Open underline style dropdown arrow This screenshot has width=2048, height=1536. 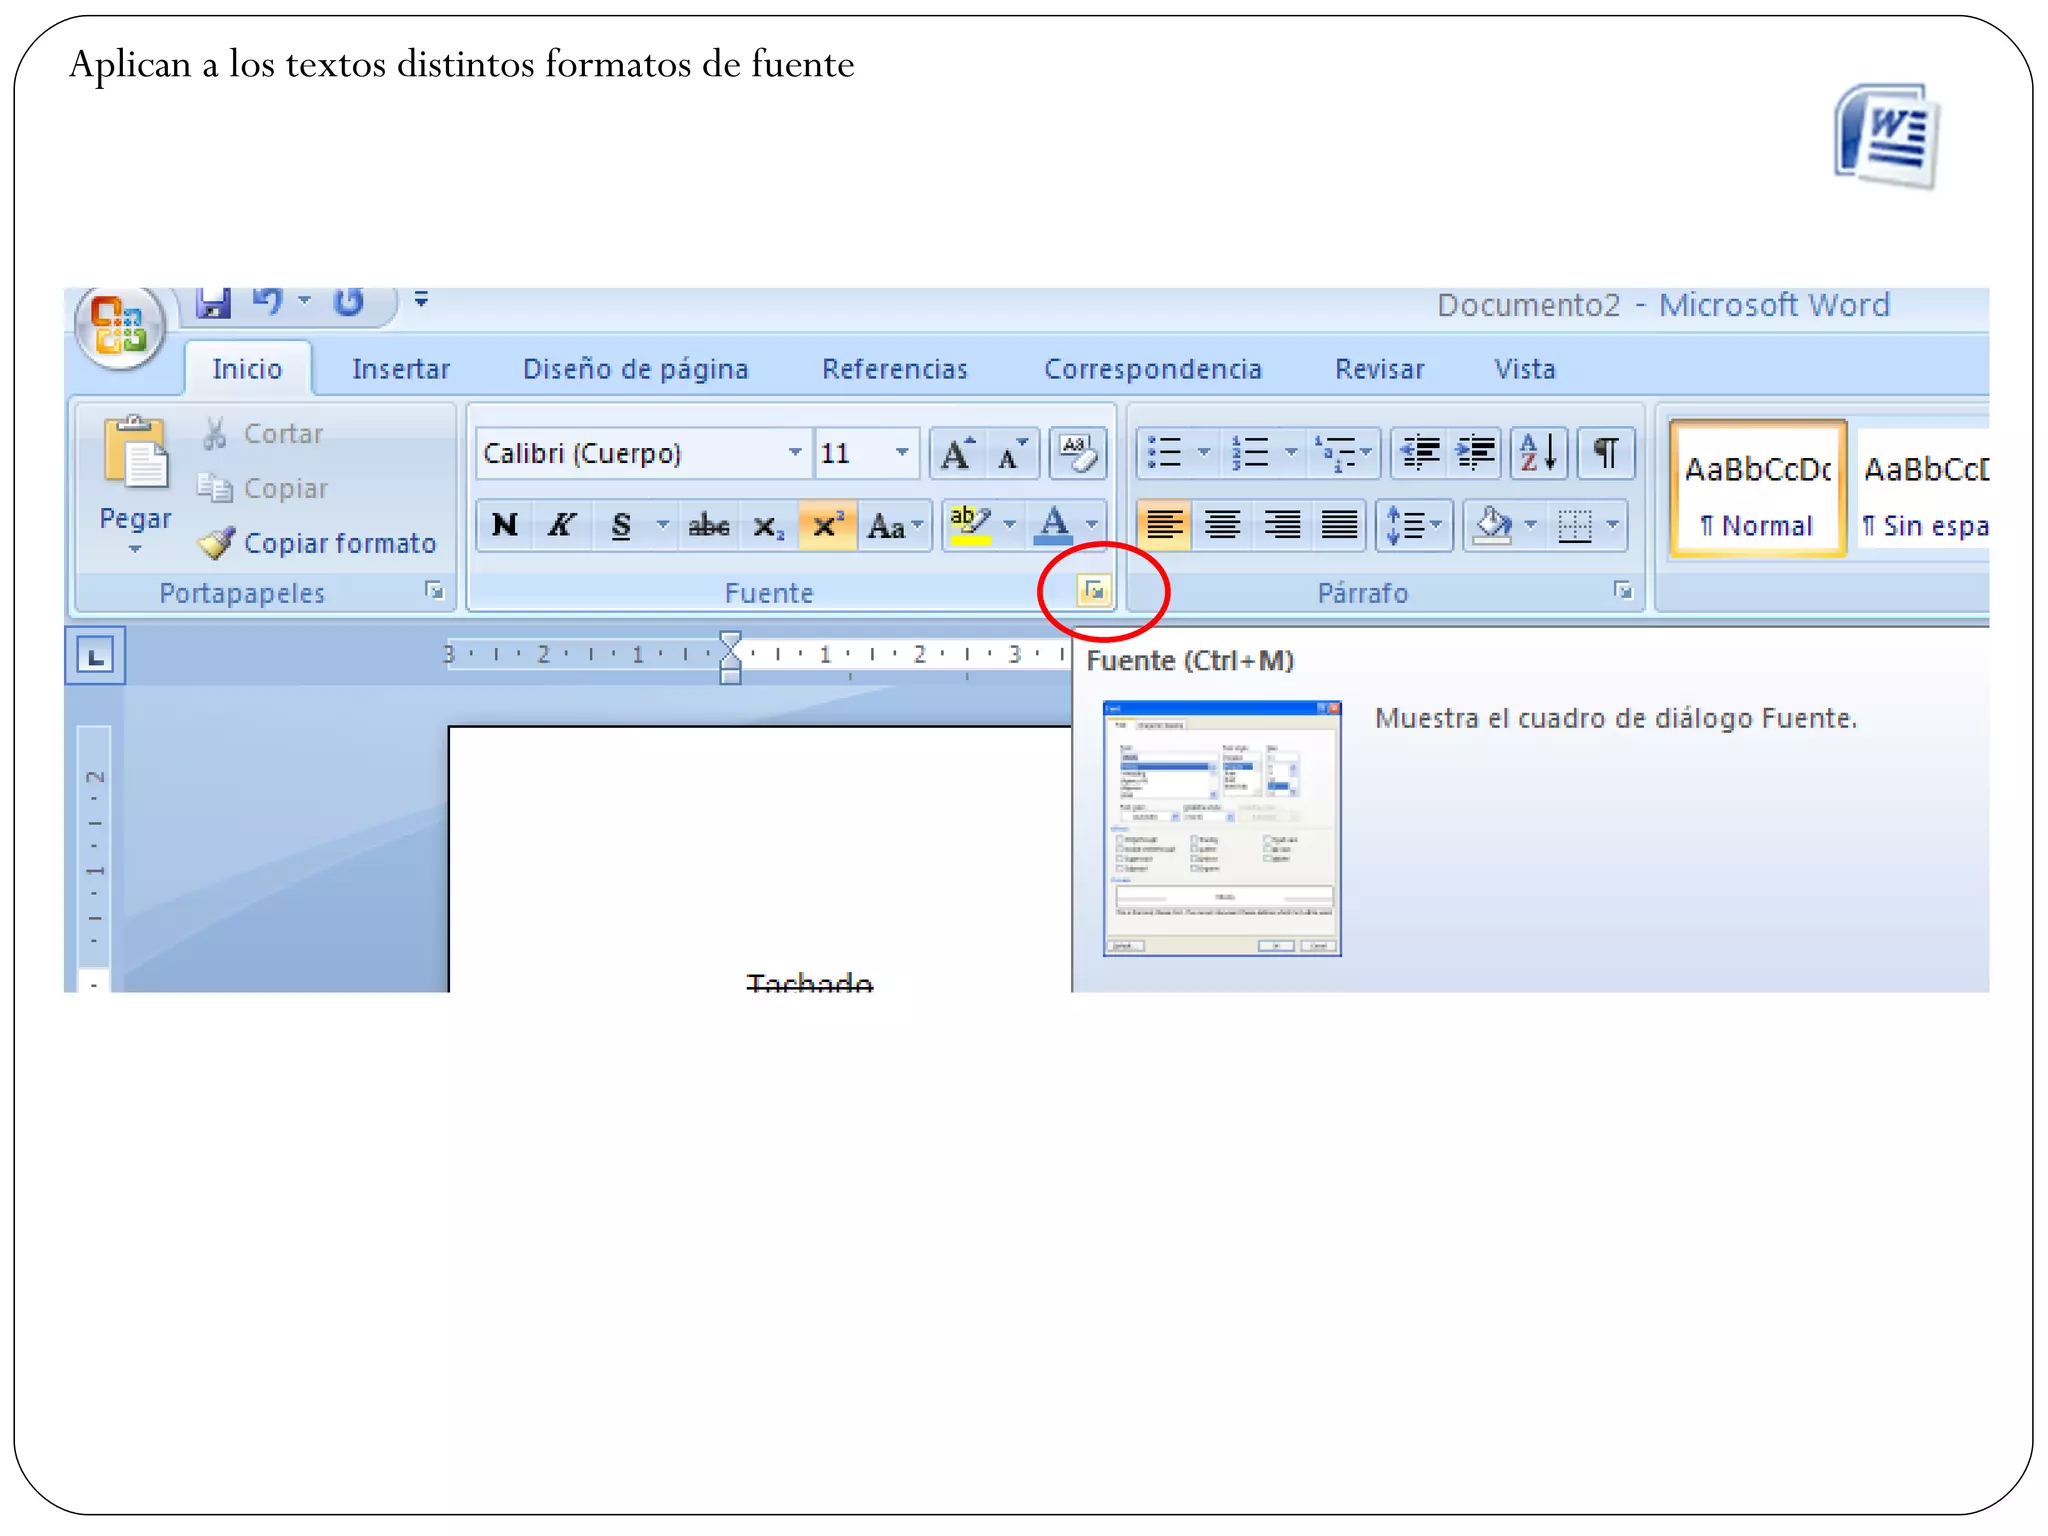click(x=663, y=525)
